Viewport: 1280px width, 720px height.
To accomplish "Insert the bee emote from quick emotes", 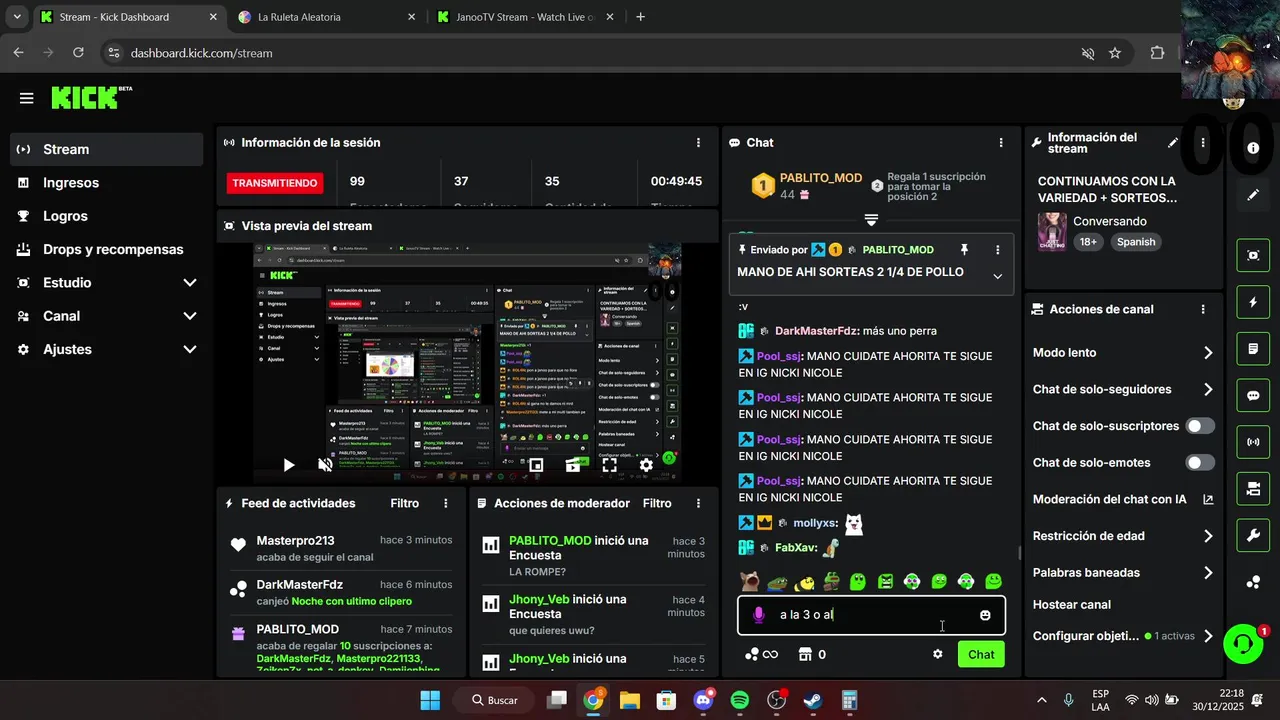I will [x=804, y=581].
